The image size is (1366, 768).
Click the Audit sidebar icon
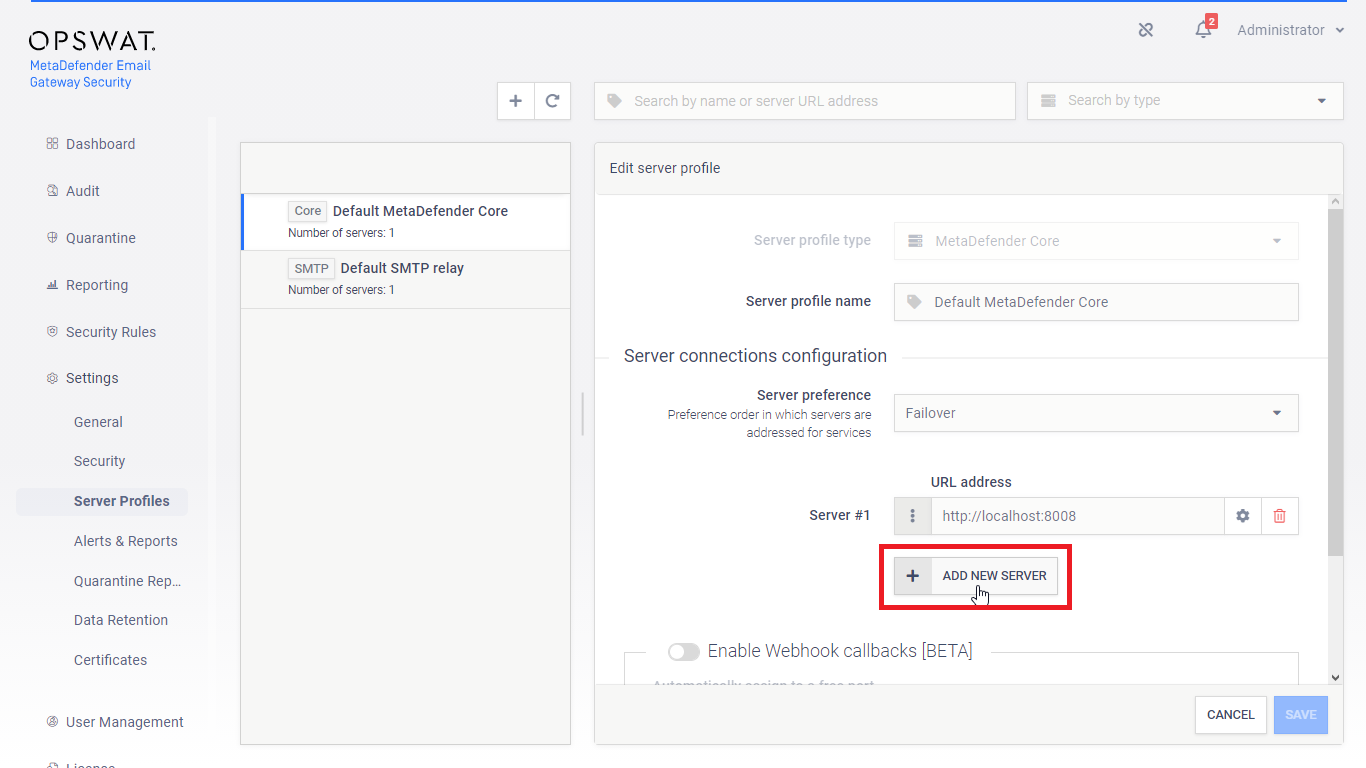coord(52,191)
